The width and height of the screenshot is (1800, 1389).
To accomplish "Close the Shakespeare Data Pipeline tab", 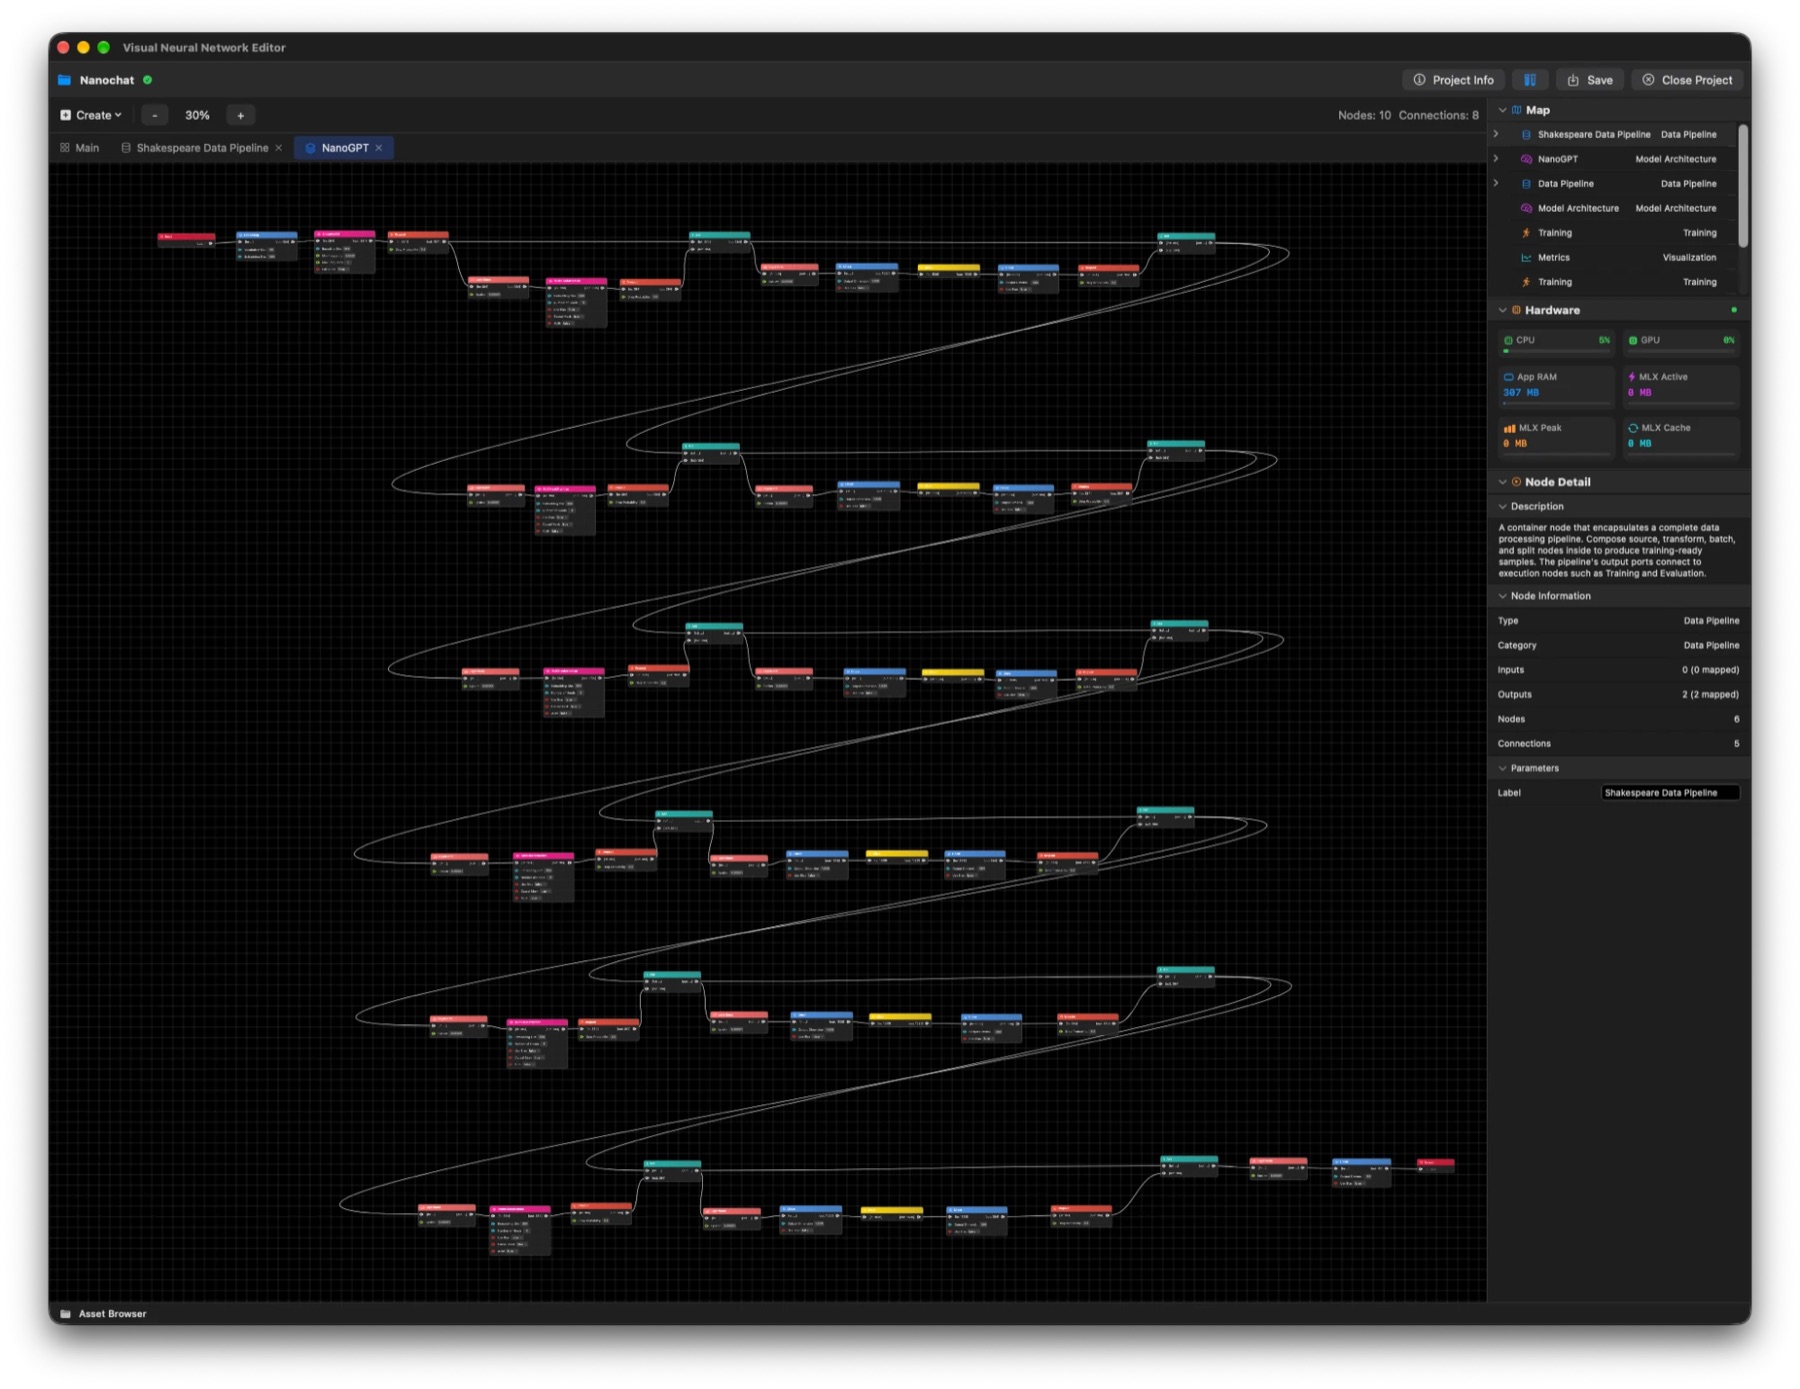I will click(279, 148).
